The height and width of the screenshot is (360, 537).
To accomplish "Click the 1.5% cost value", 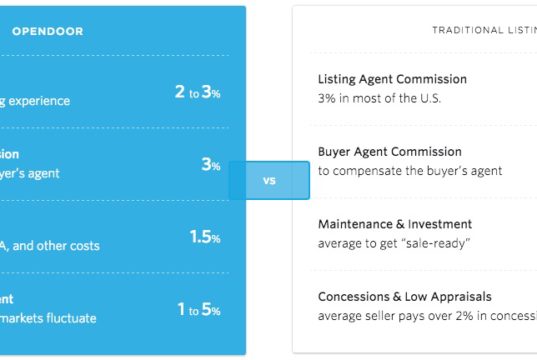I will 205,237.
